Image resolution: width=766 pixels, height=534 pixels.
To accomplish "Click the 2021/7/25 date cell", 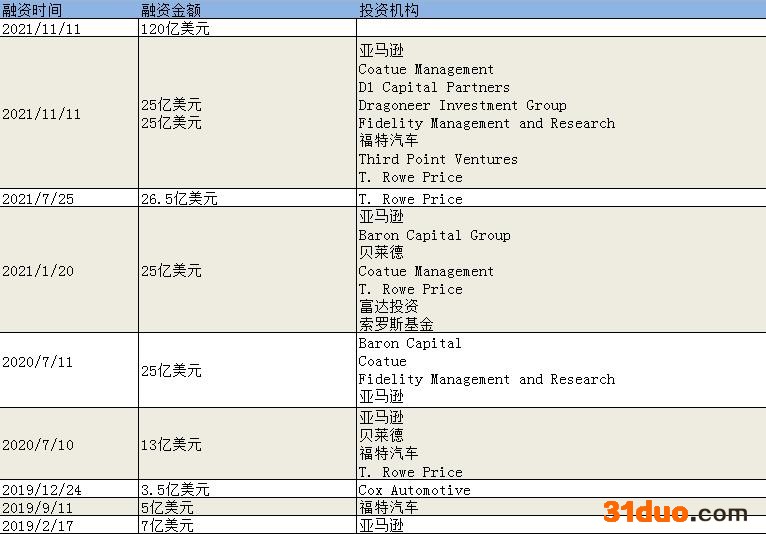I will click(x=38, y=199).
